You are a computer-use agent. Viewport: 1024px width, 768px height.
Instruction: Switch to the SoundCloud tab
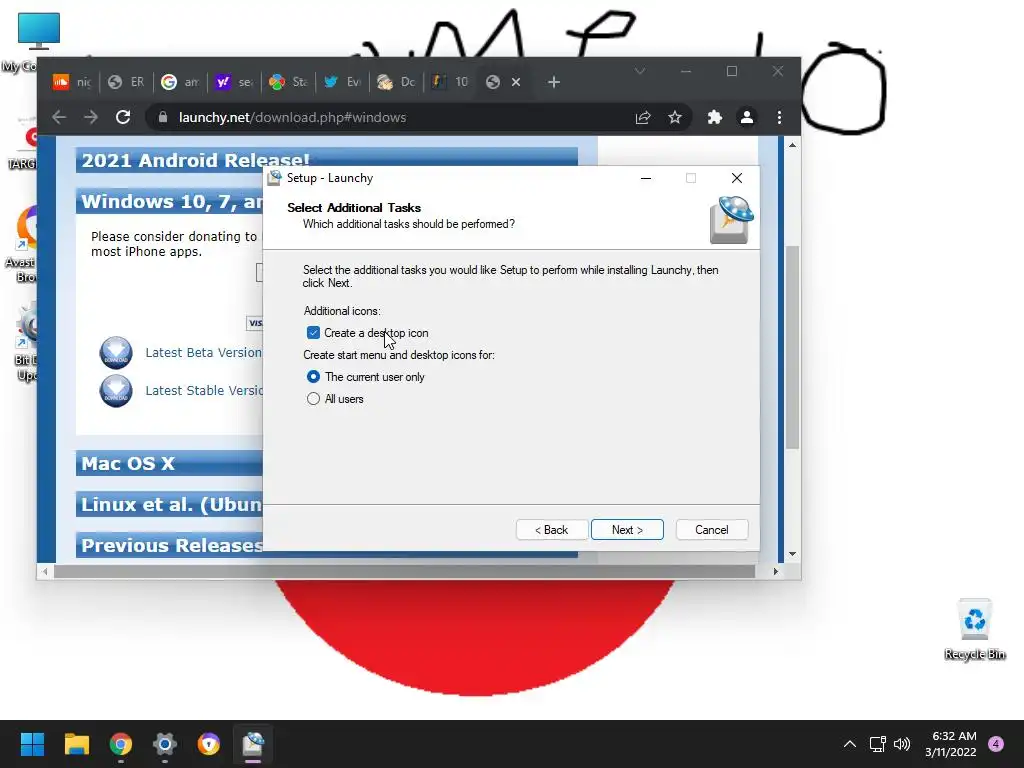pyautogui.click(x=72, y=82)
